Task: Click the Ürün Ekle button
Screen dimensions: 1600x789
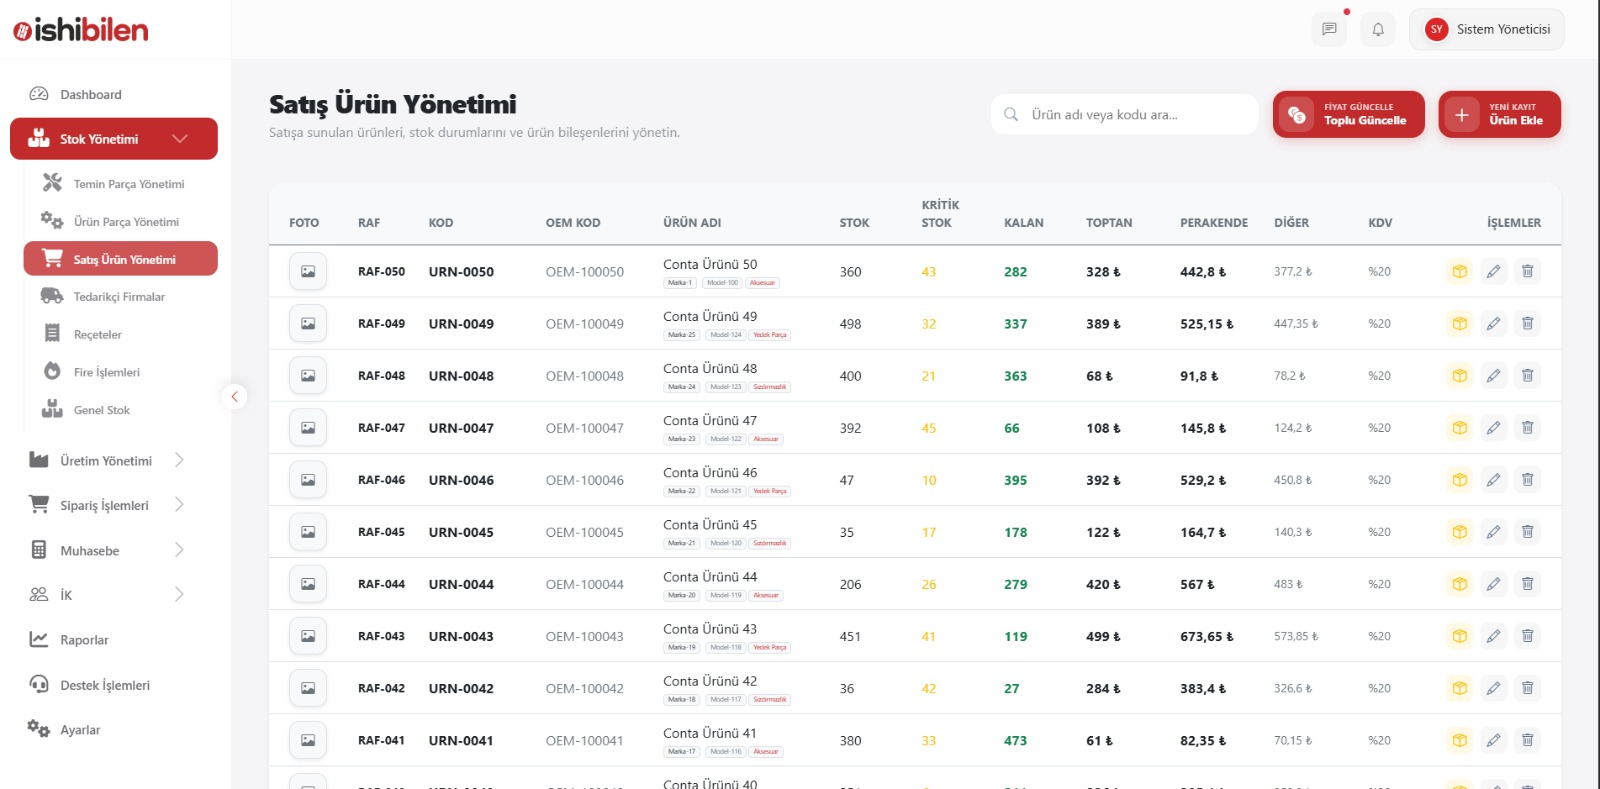Action: click(1499, 114)
